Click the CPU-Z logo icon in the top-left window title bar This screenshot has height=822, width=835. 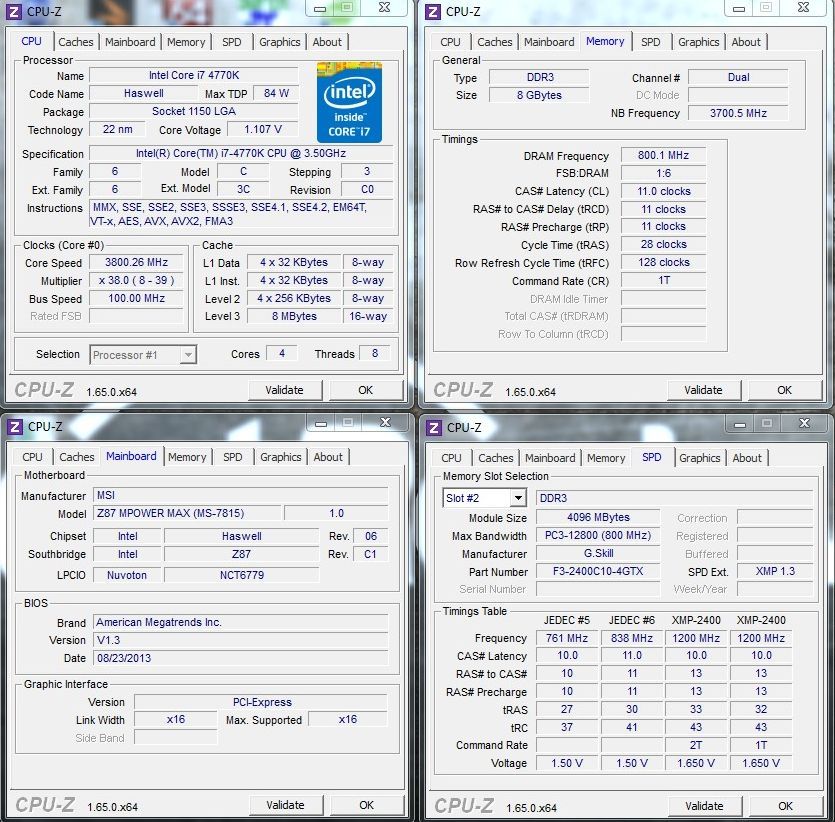(13, 11)
